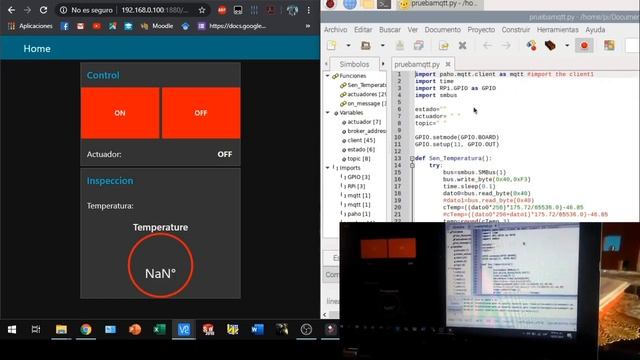Click the Save all icon

418,45
